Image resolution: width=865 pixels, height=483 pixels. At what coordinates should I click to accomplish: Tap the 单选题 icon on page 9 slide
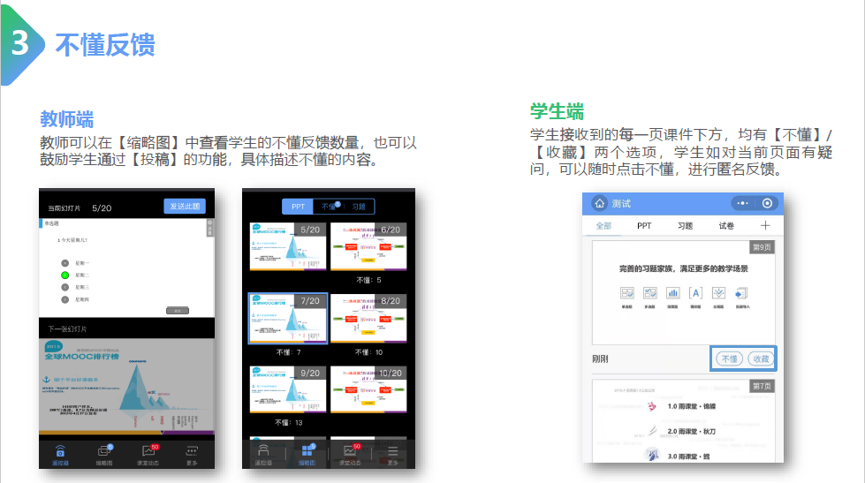(x=627, y=293)
